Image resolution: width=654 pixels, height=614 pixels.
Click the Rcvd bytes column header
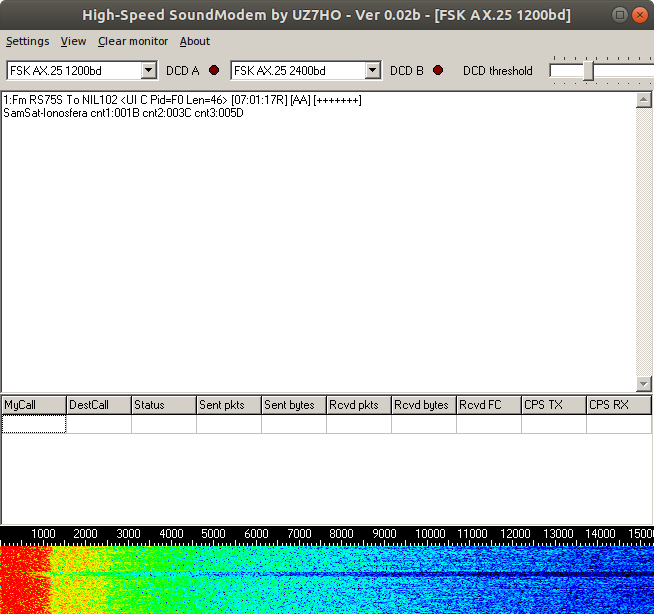coord(424,405)
